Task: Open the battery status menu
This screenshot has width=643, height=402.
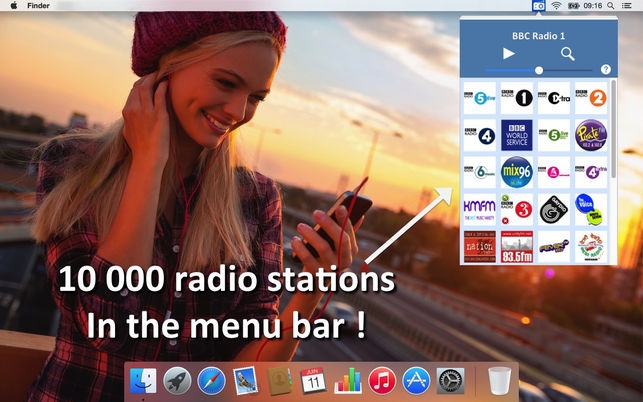Action: tap(574, 6)
